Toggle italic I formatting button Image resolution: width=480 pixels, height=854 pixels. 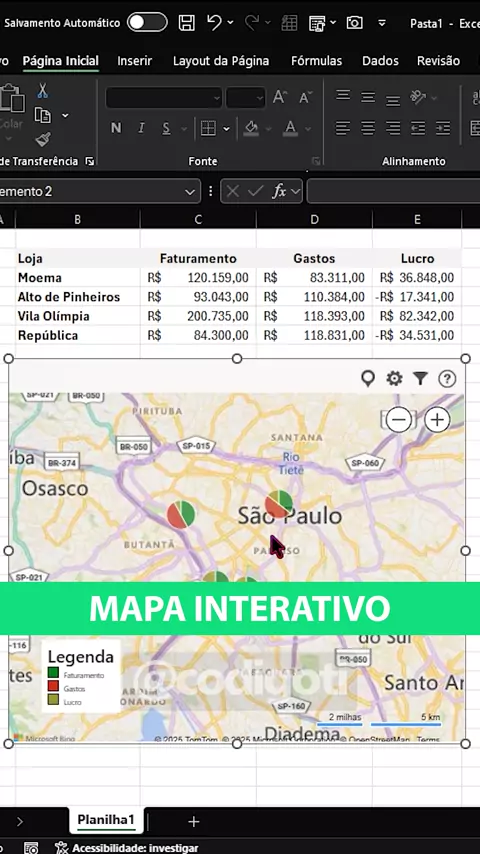click(141, 128)
